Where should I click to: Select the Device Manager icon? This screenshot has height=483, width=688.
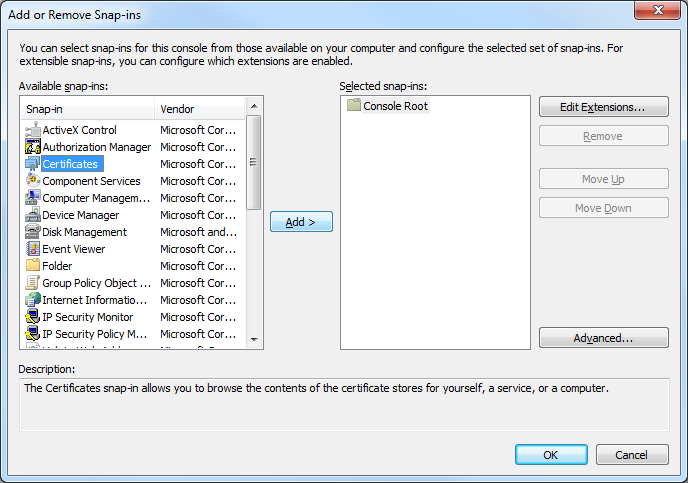[x=33, y=215]
